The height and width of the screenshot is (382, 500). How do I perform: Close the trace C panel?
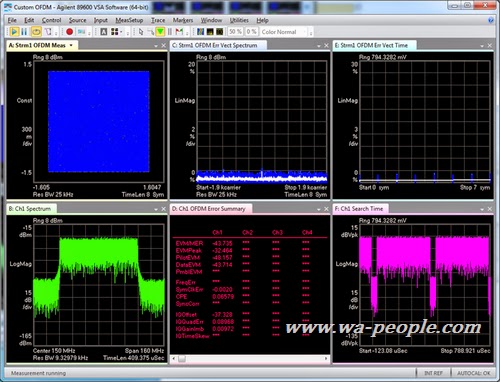[x=326, y=45]
